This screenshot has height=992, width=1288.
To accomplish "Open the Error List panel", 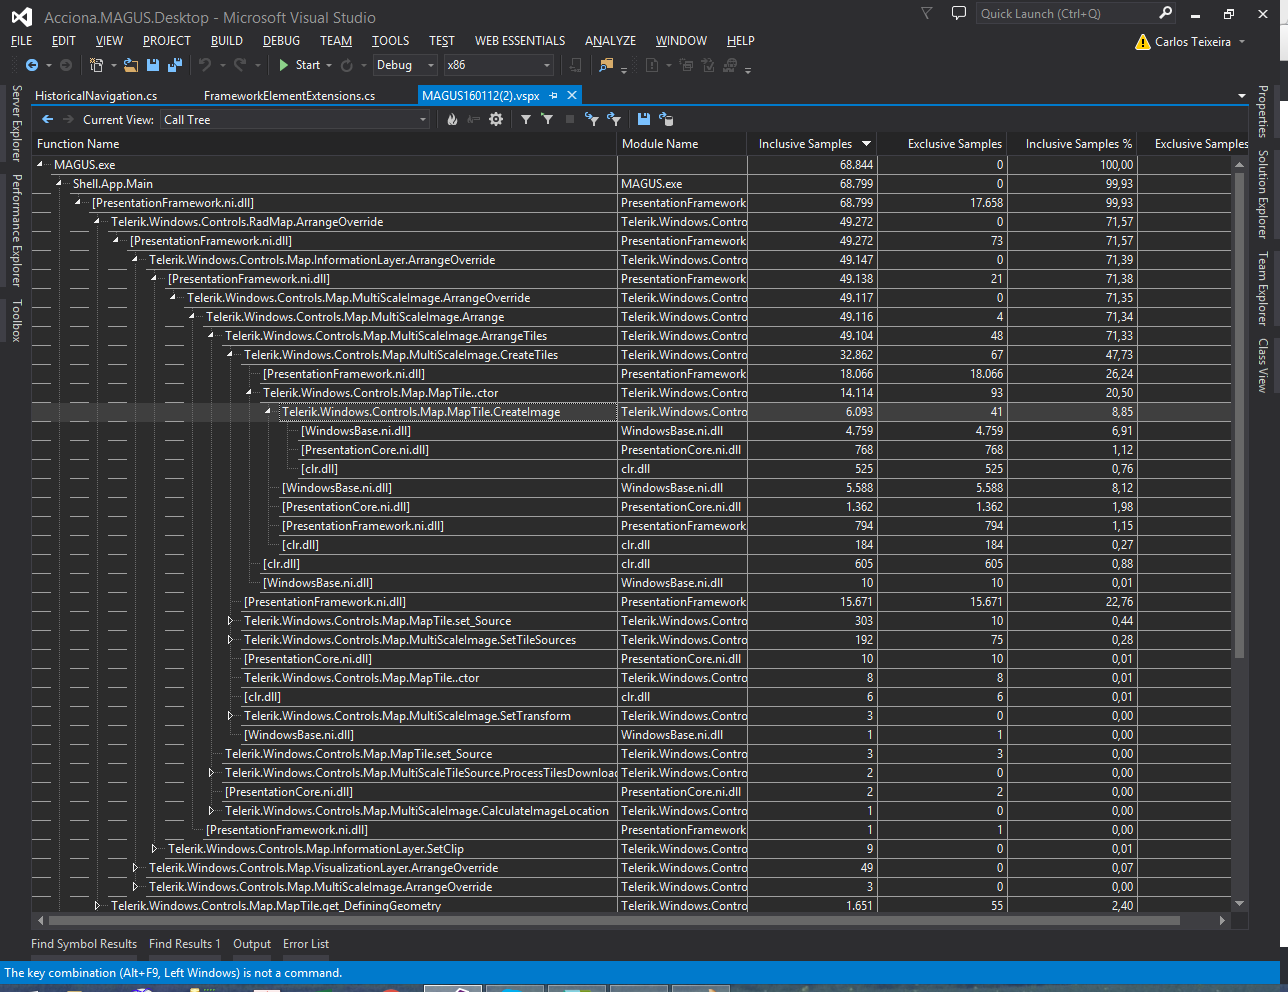I will pos(305,944).
